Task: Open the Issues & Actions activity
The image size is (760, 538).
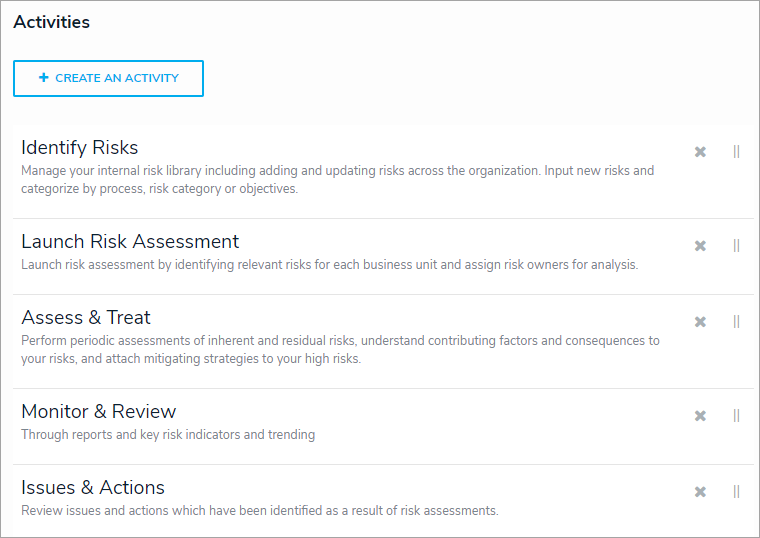Action: tap(93, 488)
